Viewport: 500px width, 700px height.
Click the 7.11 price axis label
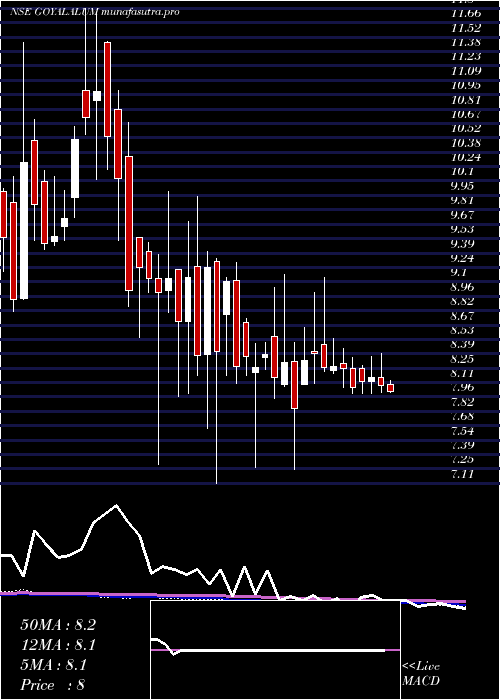463,474
